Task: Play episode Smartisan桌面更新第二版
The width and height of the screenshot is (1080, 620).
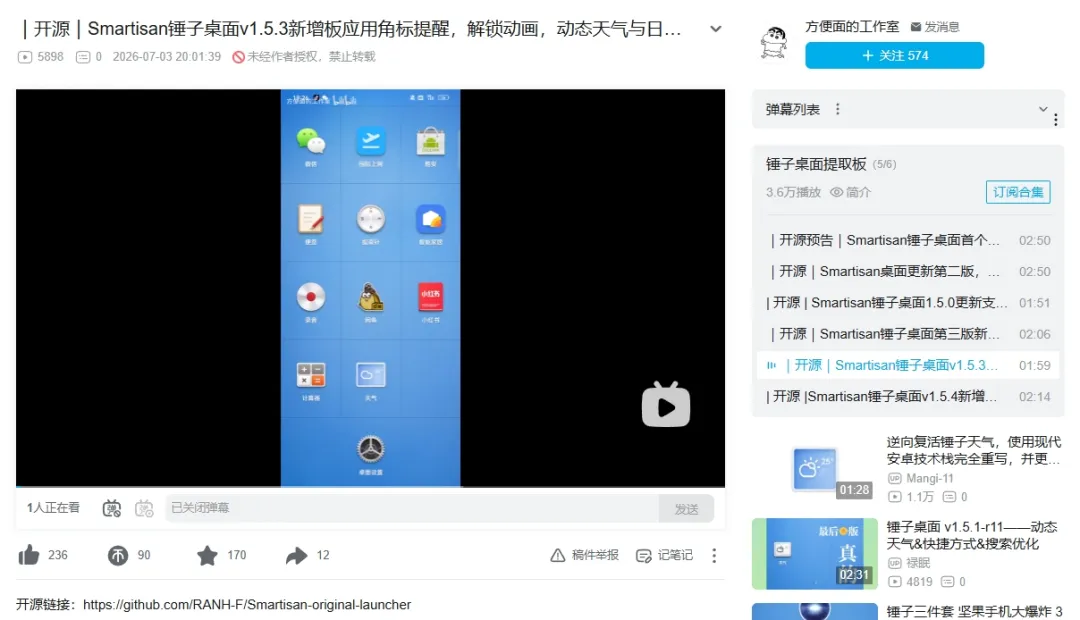Action: point(908,271)
